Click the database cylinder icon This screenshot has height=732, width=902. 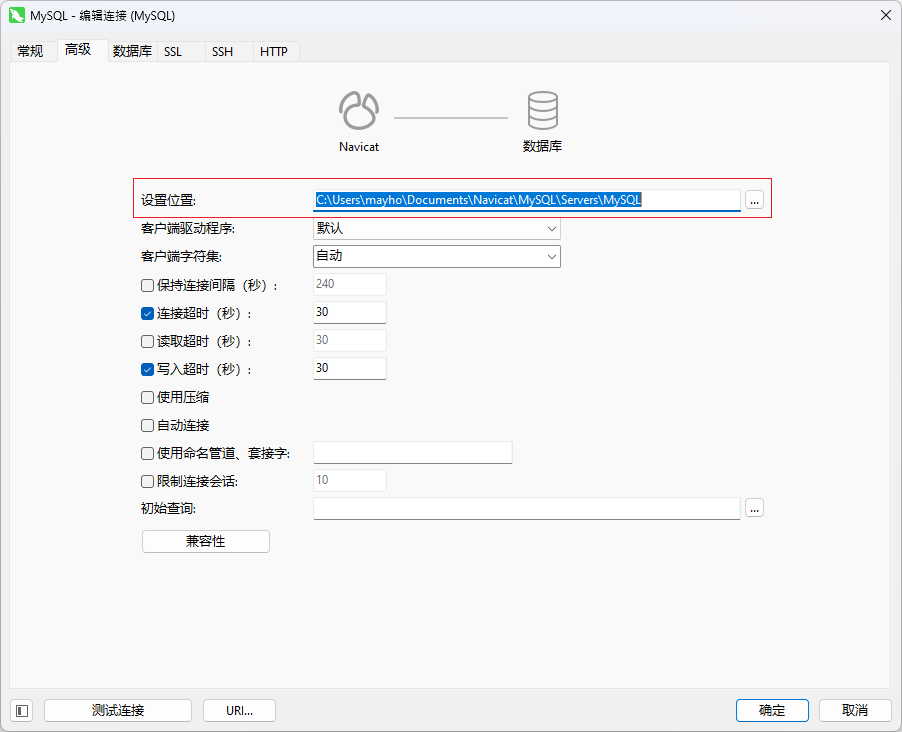(x=542, y=110)
